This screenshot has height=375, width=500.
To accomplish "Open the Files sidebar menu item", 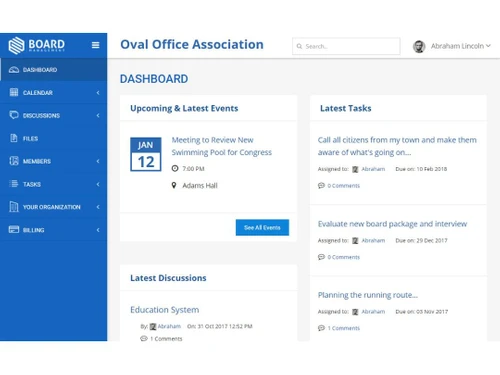I will [54, 138].
